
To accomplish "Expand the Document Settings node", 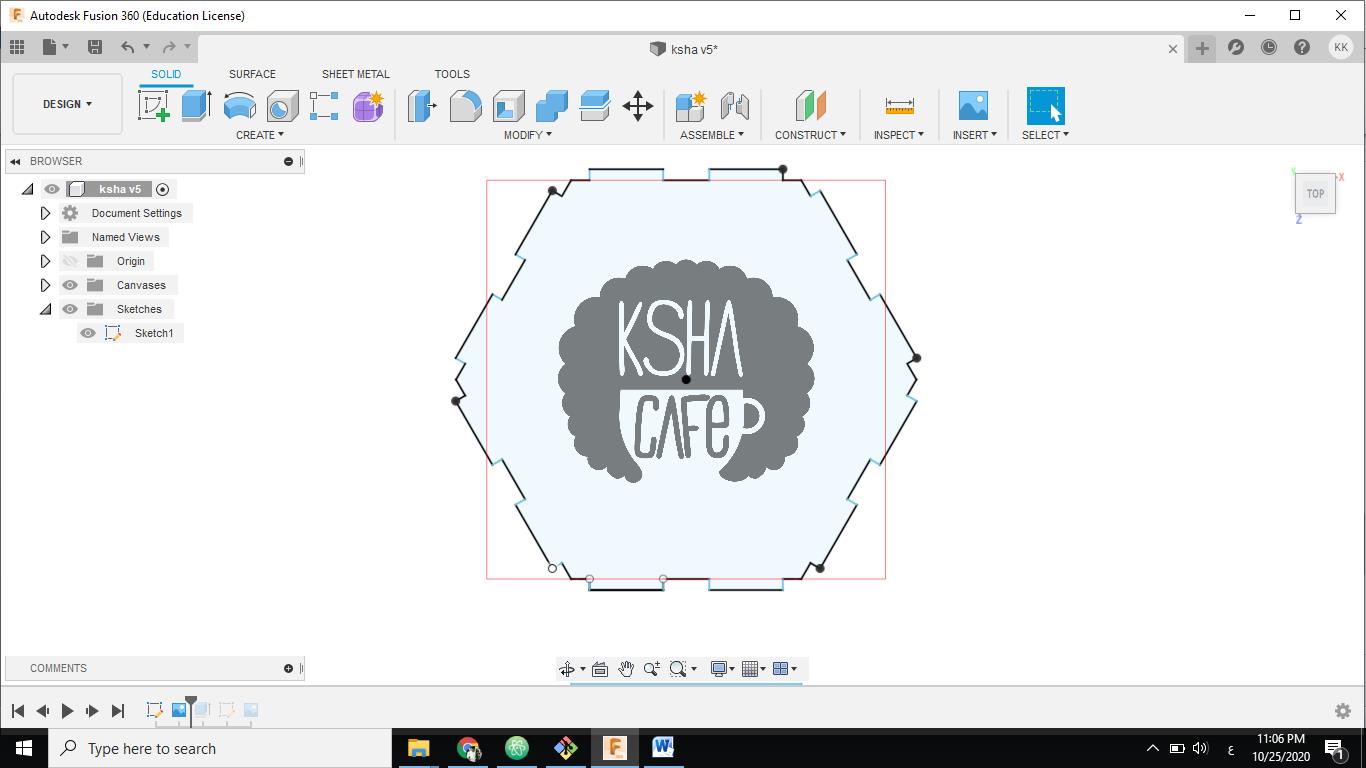I will tap(45, 213).
